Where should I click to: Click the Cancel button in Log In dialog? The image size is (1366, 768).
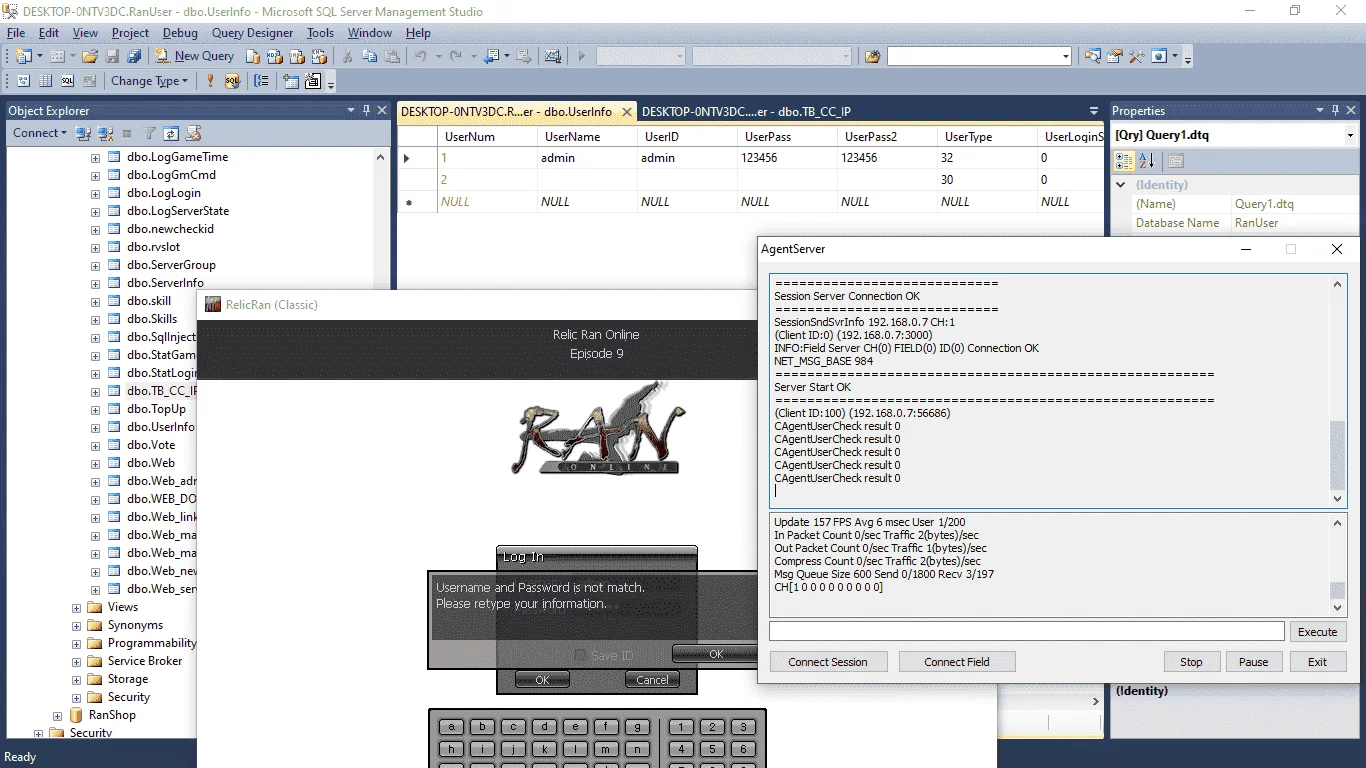pos(652,680)
